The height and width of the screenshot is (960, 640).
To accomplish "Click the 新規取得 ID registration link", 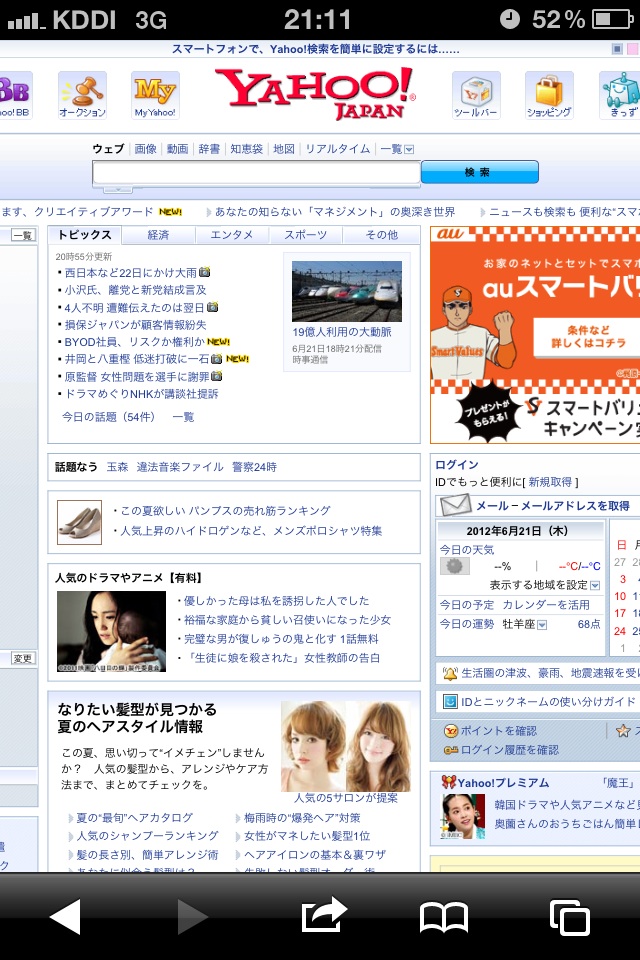I will coord(550,482).
